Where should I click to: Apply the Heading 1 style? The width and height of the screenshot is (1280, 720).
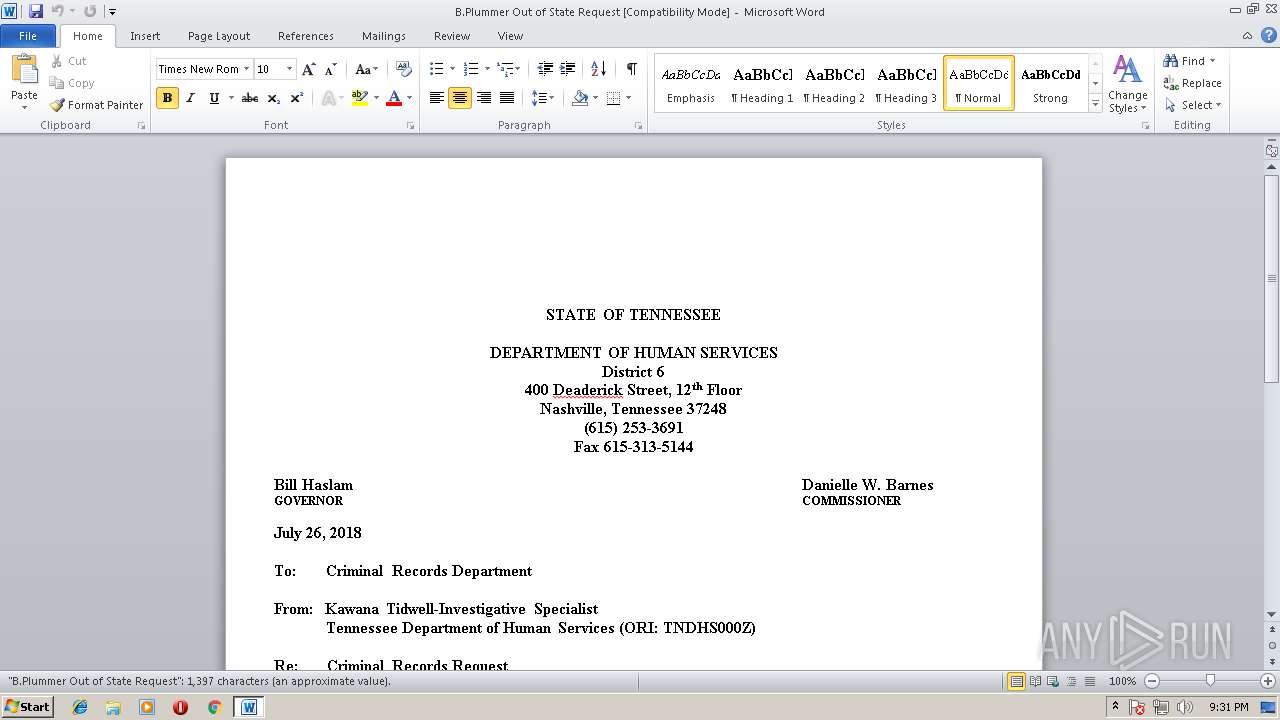click(x=762, y=83)
